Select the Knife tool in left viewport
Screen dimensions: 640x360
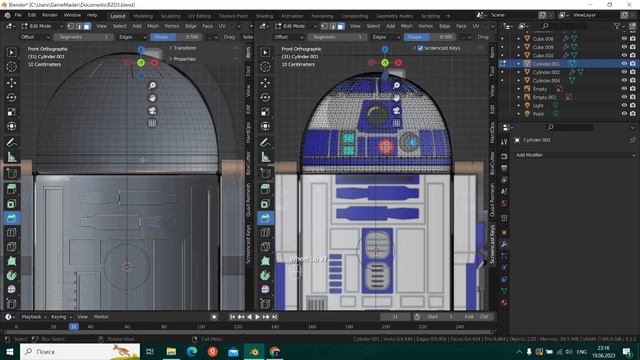click(x=11, y=247)
